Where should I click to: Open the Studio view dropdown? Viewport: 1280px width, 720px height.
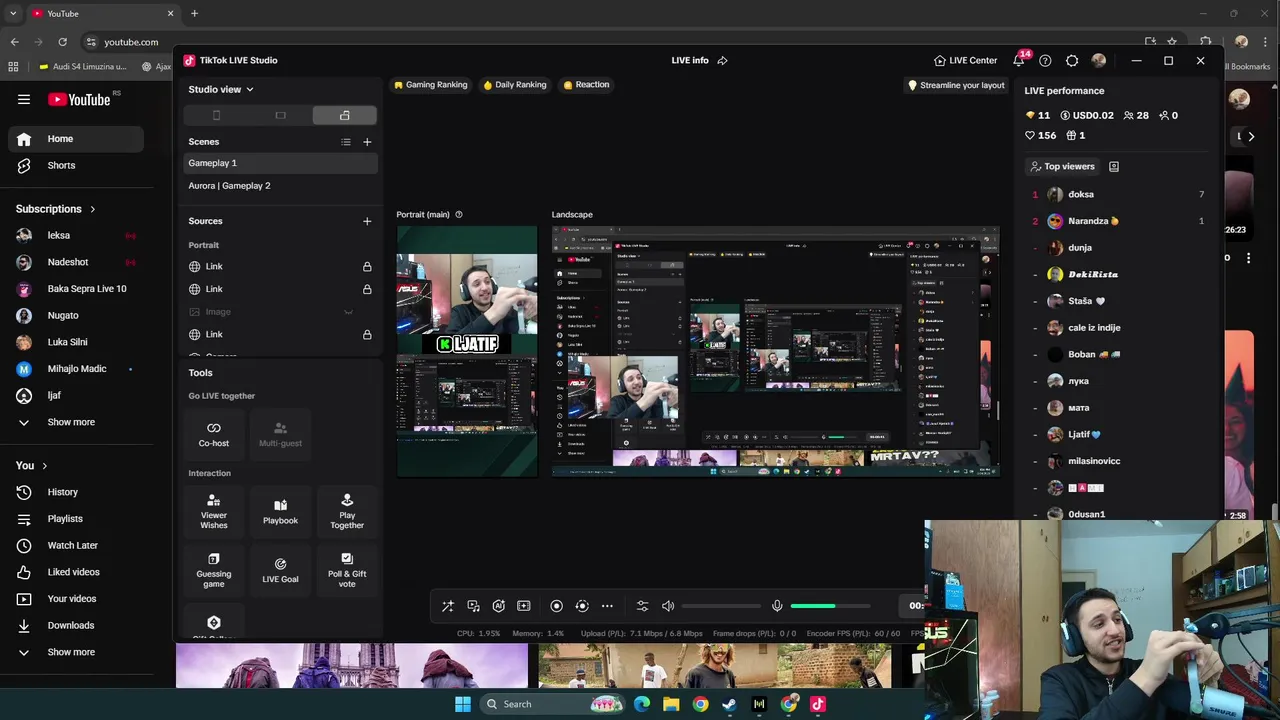click(x=221, y=89)
